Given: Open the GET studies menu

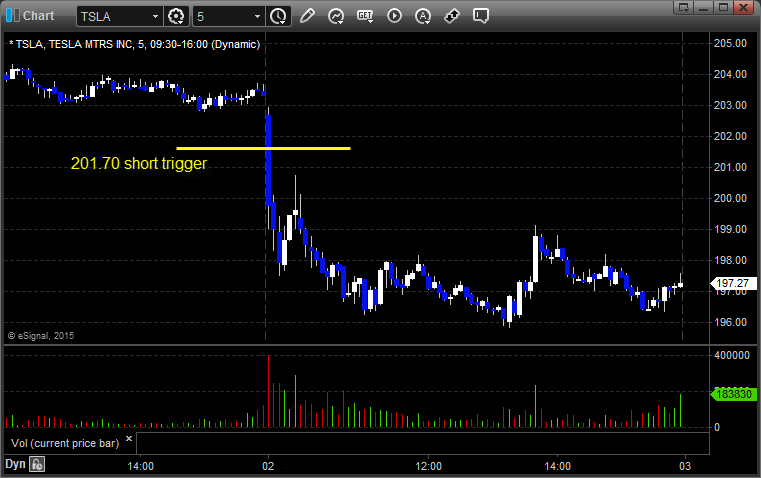Looking at the screenshot, I should pyautogui.click(x=365, y=16).
